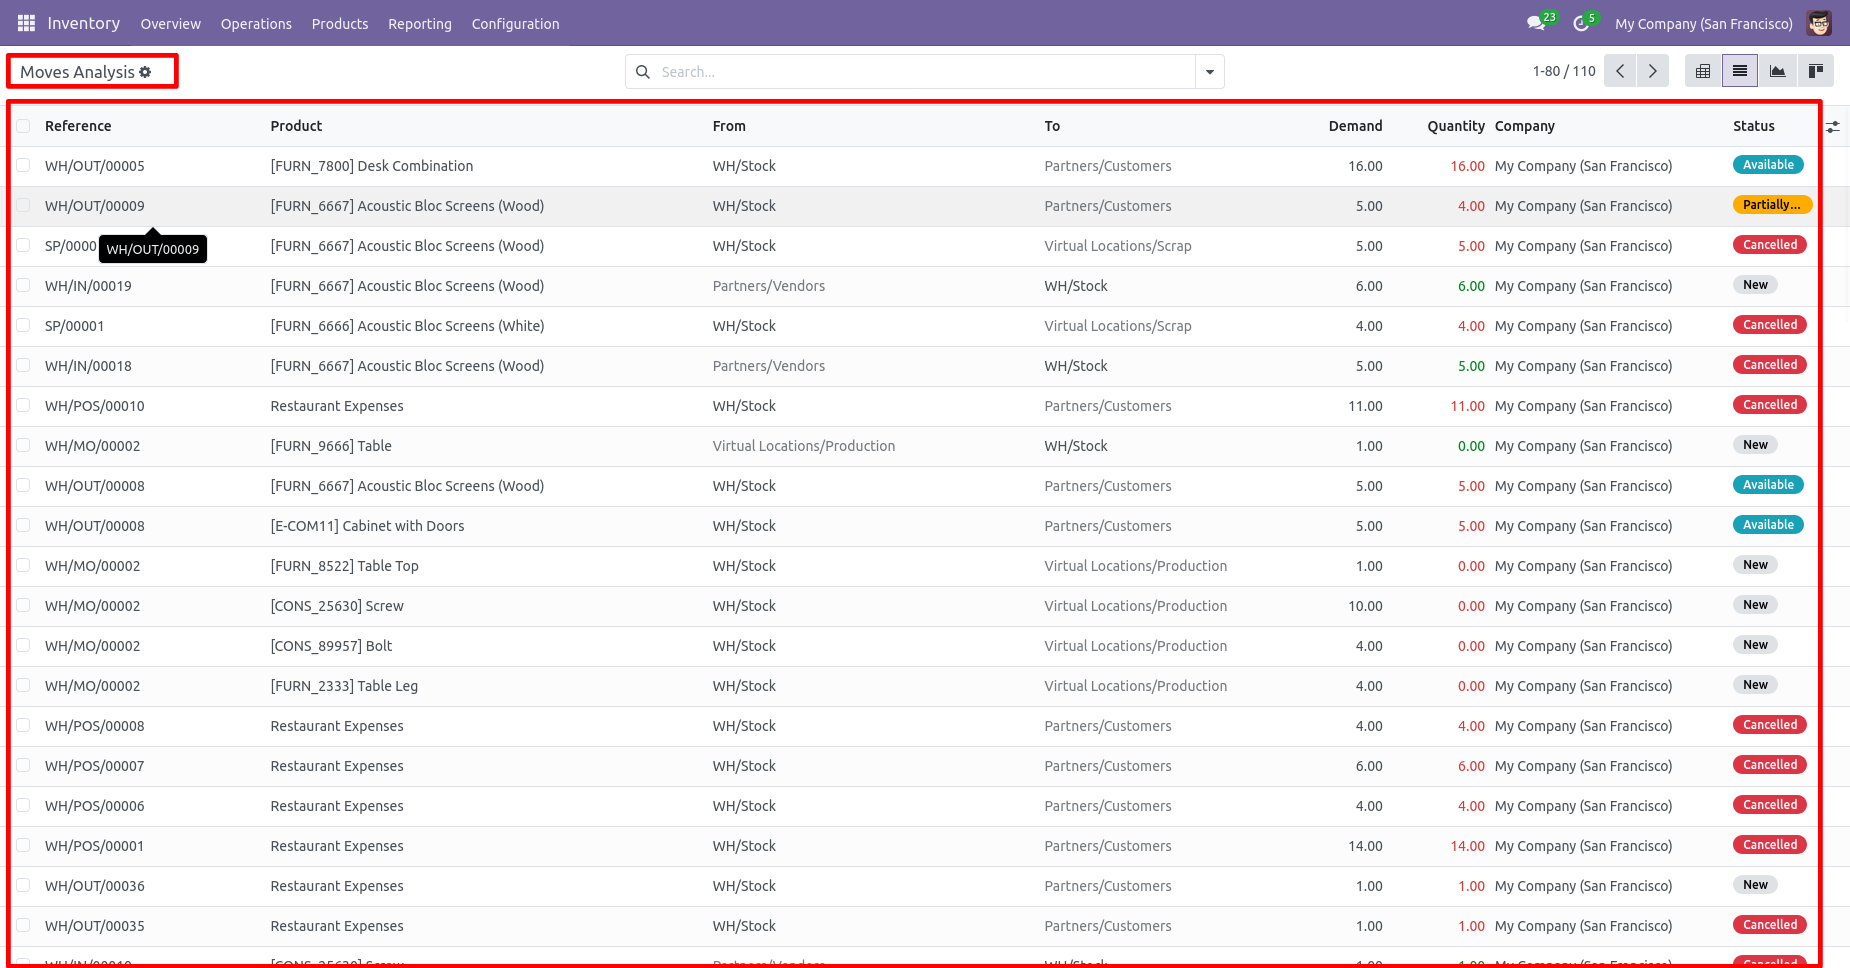Sort by To column header
Image resolution: width=1850 pixels, height=968 pixels.
pyautogui.click(x=1052, y=126)
